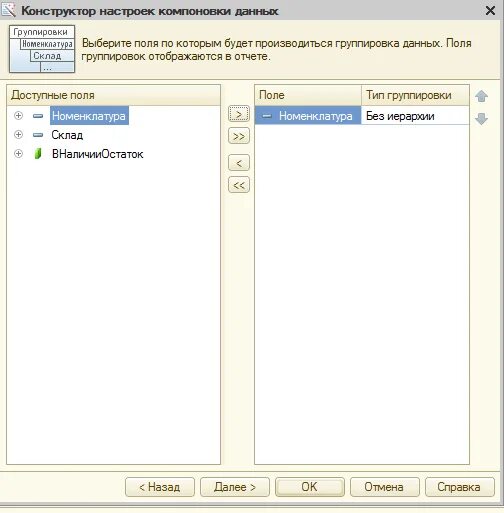Open the Без иерархии grouping type cell
Image resolution: width=504 pixels, height=513 pixels.
415,116
